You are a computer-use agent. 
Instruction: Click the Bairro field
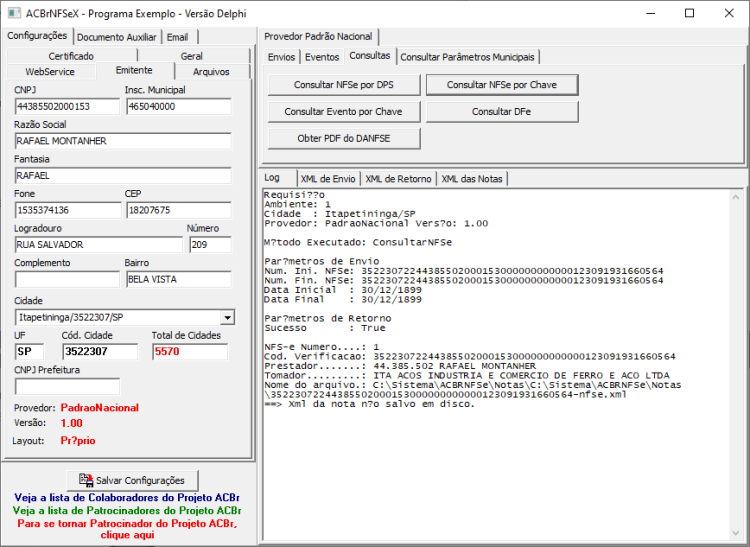[179, 279]
